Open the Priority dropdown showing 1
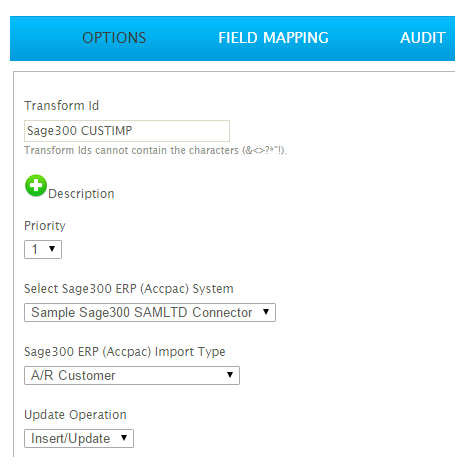The width and height of the screenshot is (465, 467). (x=43, y=249)
